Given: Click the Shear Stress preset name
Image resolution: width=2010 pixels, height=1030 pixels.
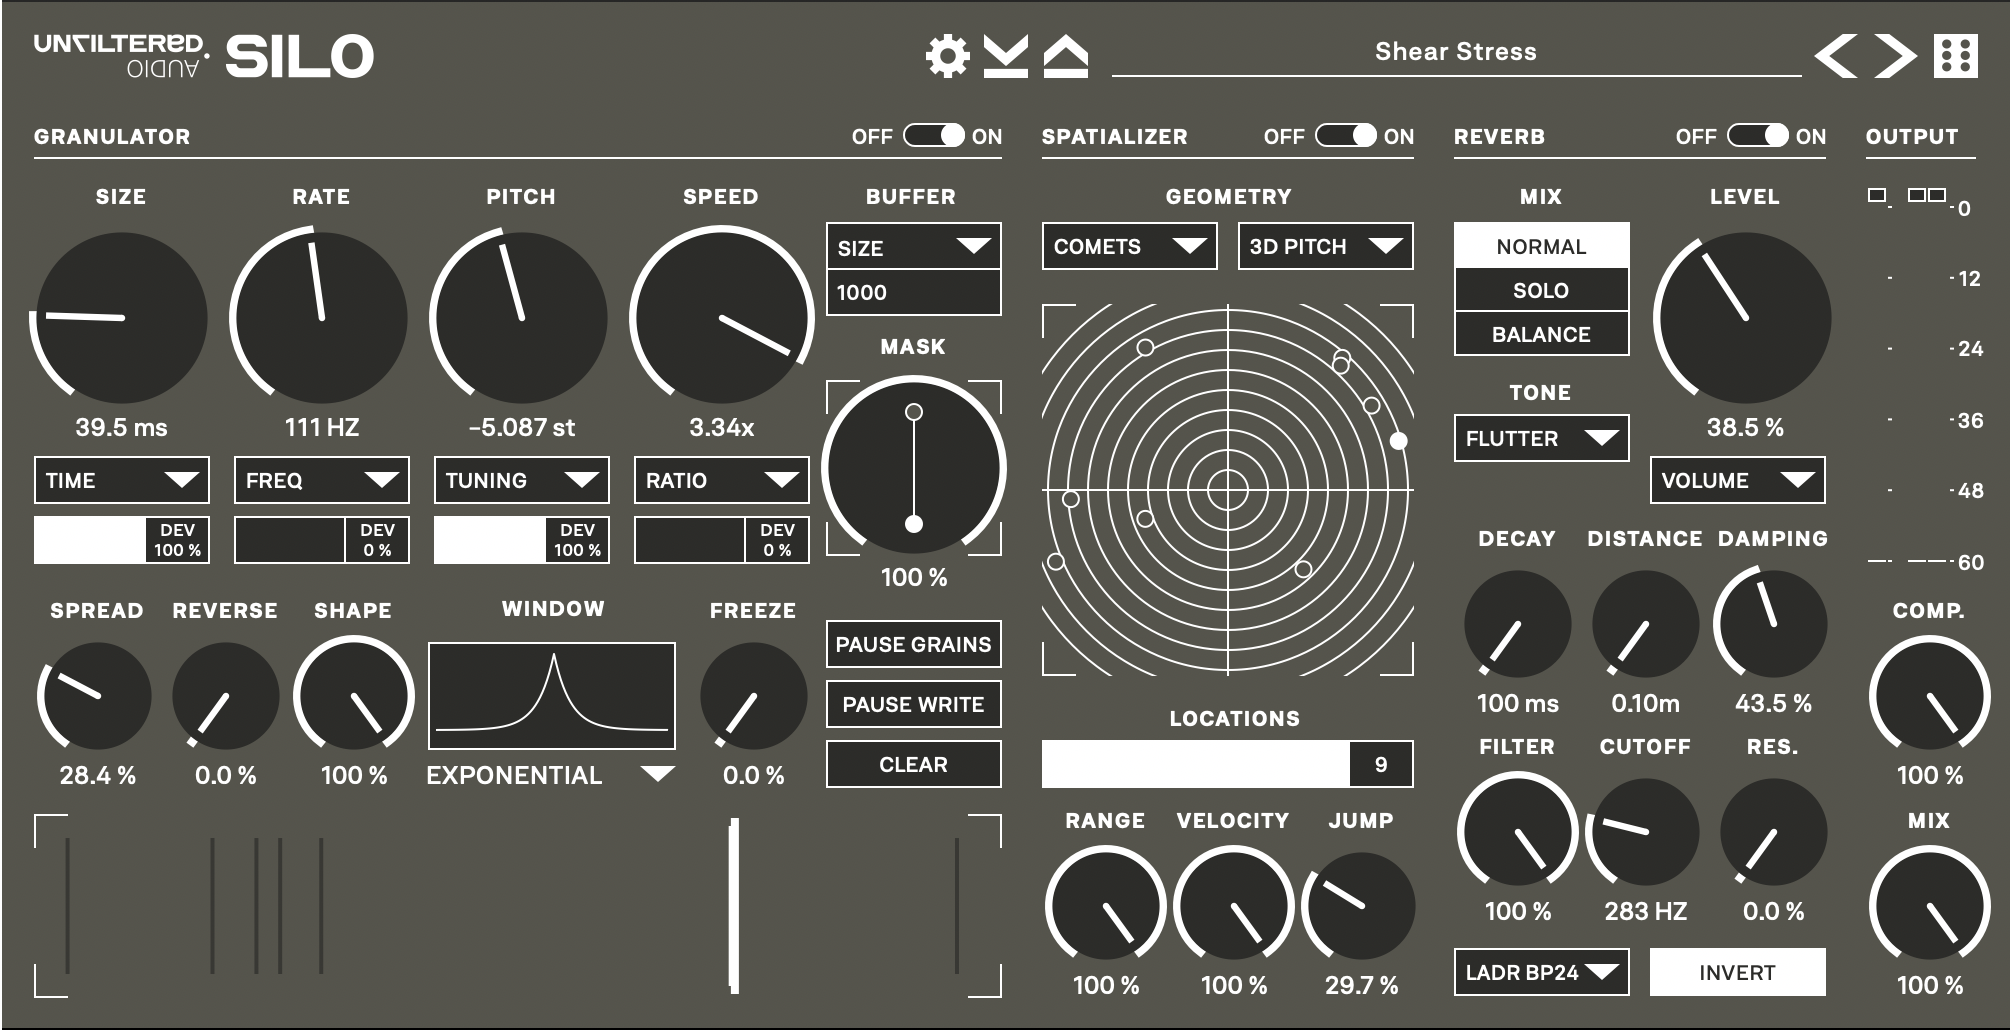Looking at the screenshot, I should 1456,51.
